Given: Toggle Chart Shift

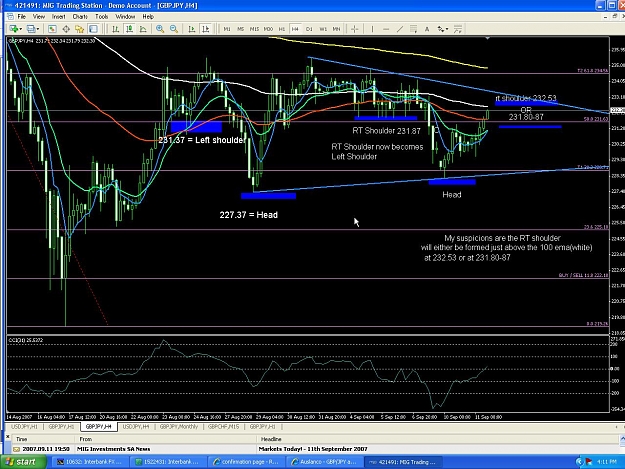Looking at the screenshot, I should [x=206, y=29].
